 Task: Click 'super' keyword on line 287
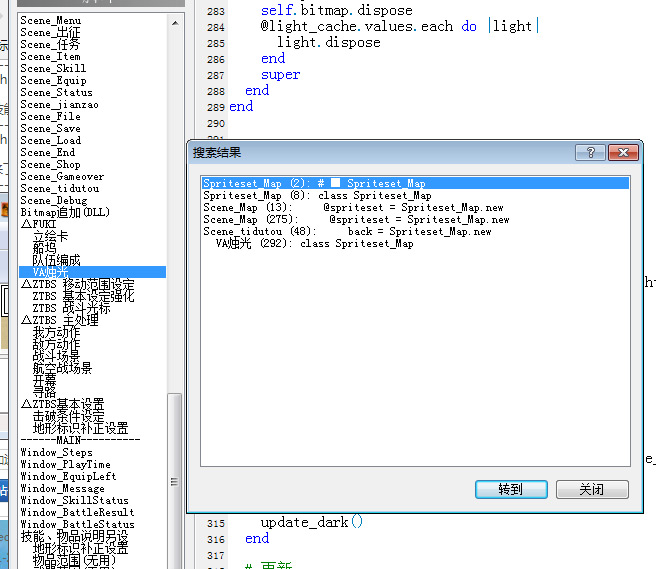point(280,75)
